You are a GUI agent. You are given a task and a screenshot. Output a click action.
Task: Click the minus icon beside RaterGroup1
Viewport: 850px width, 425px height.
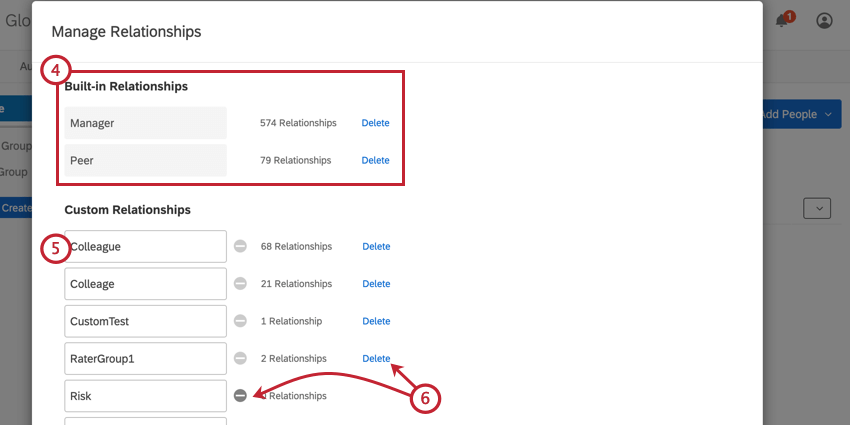240,358
